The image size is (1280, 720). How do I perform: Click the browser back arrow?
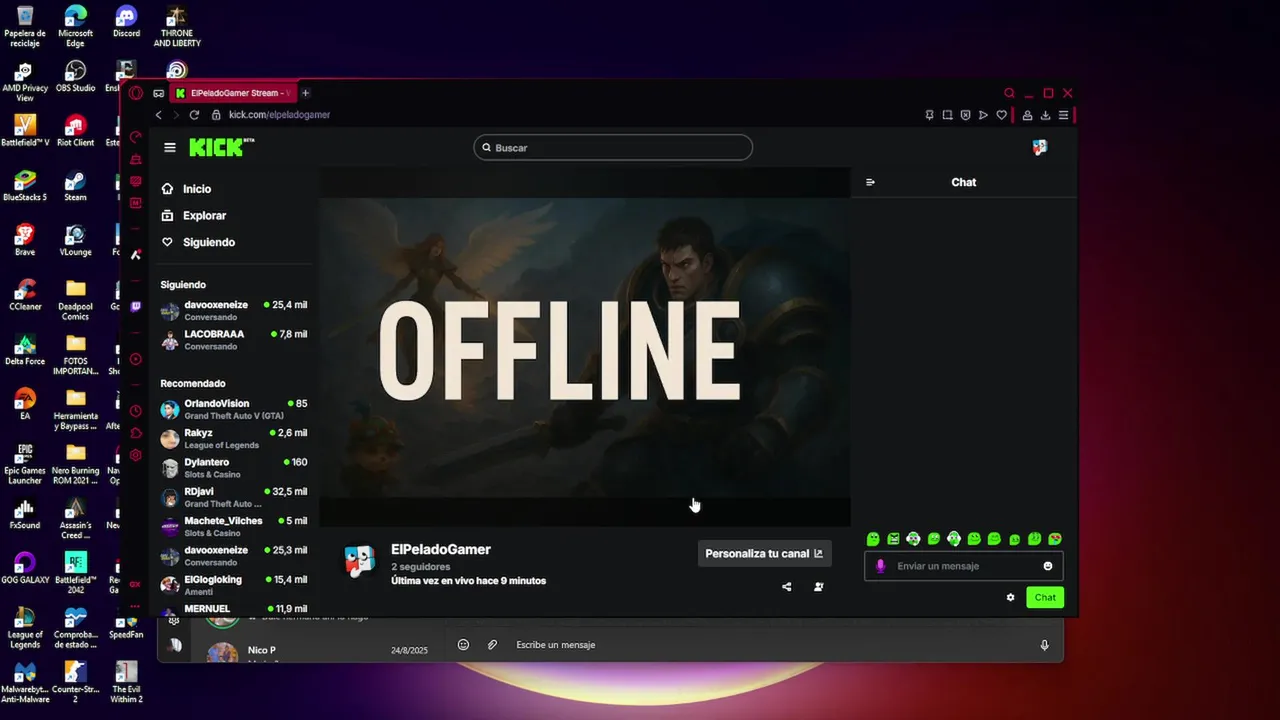[158, 115]
